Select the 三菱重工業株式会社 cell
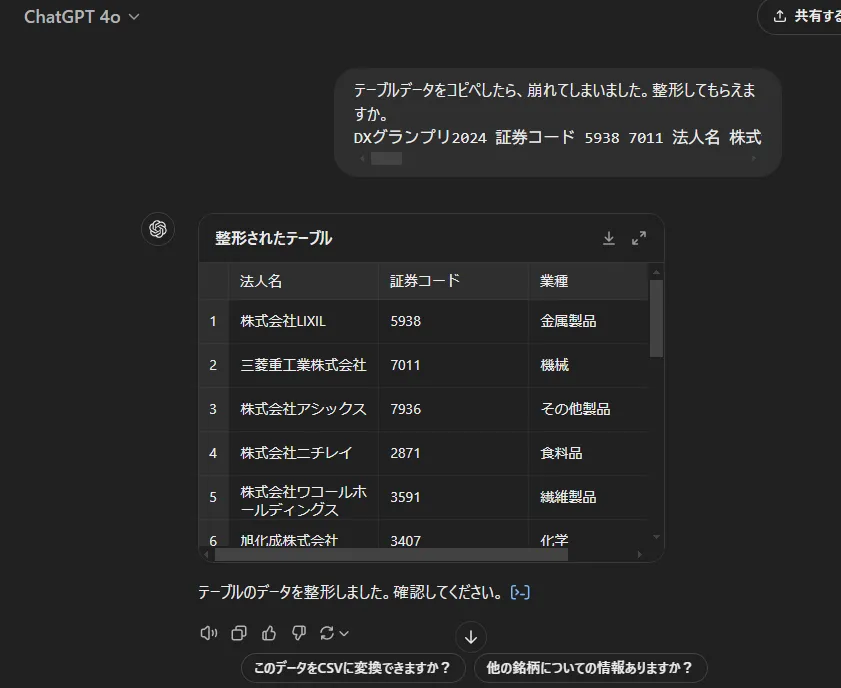This screenshot has height=688, width=841. [x=304, y=365]
